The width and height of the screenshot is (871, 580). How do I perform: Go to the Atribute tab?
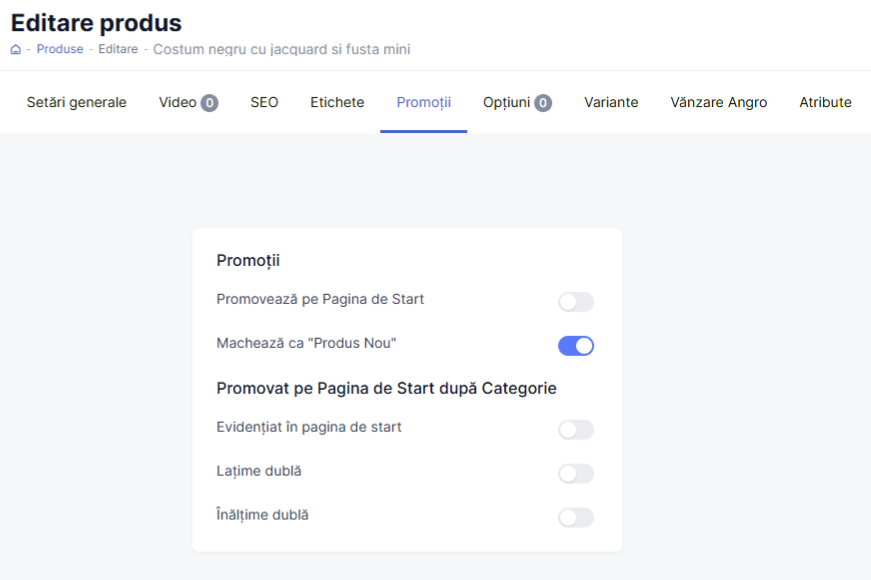[x=825, y=102]
